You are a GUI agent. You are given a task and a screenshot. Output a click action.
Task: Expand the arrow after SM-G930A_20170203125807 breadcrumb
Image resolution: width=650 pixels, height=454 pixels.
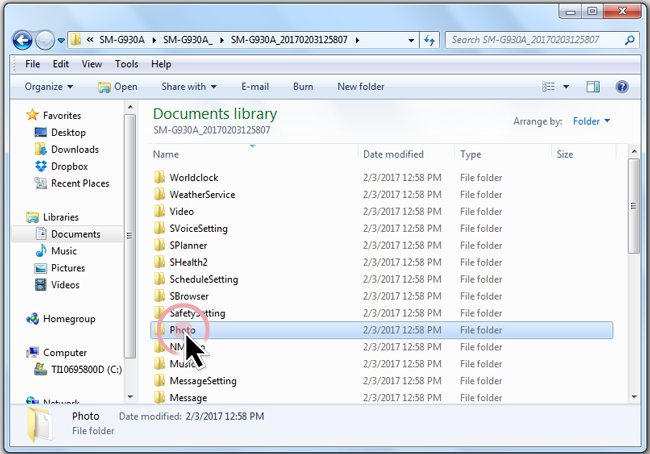[x=357, y=40]
